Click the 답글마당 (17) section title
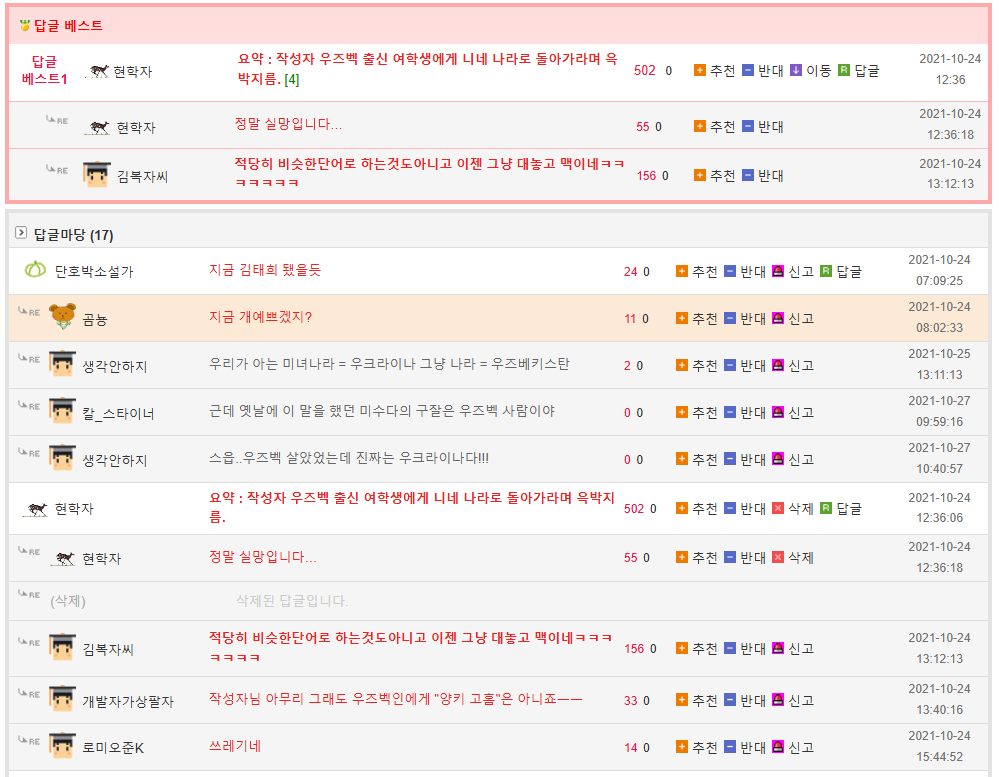The width and height of the screenshot is (999, 777). [73, 235]
